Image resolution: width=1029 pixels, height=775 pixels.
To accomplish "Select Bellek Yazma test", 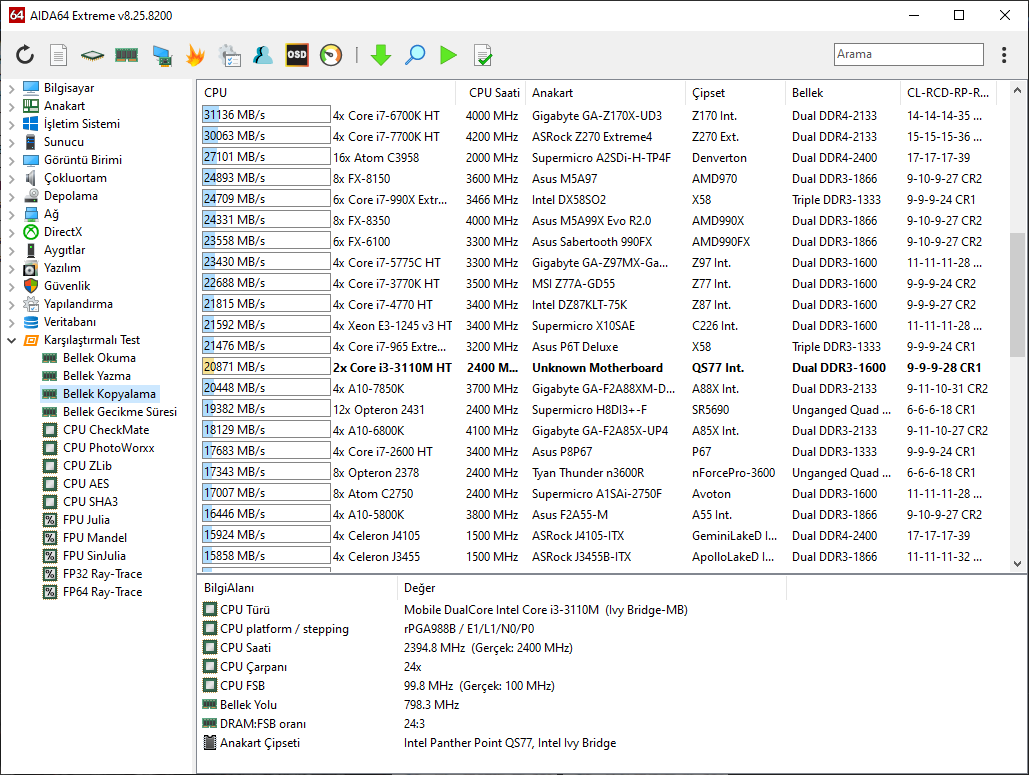I will (x=96, y=376).
